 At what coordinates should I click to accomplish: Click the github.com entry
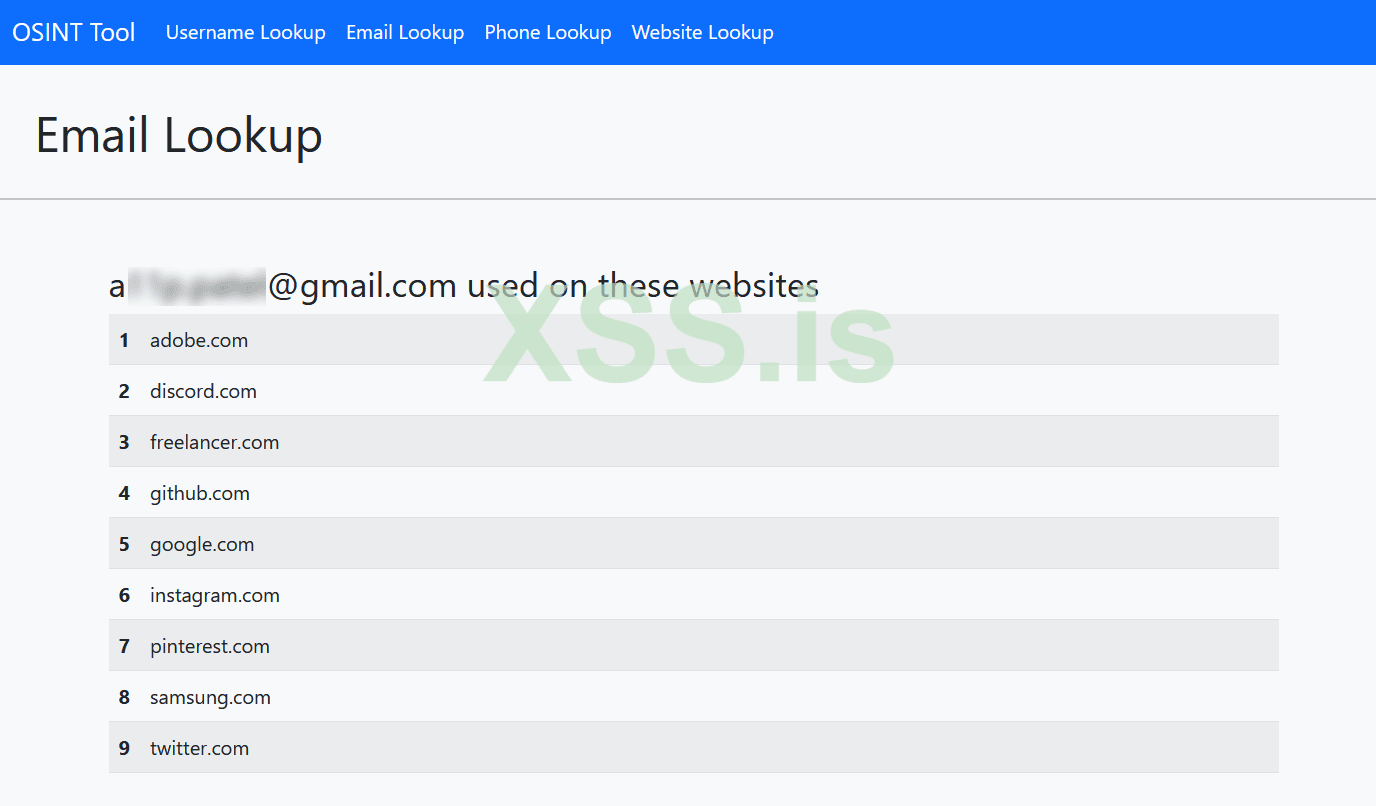tap(694, 493)
